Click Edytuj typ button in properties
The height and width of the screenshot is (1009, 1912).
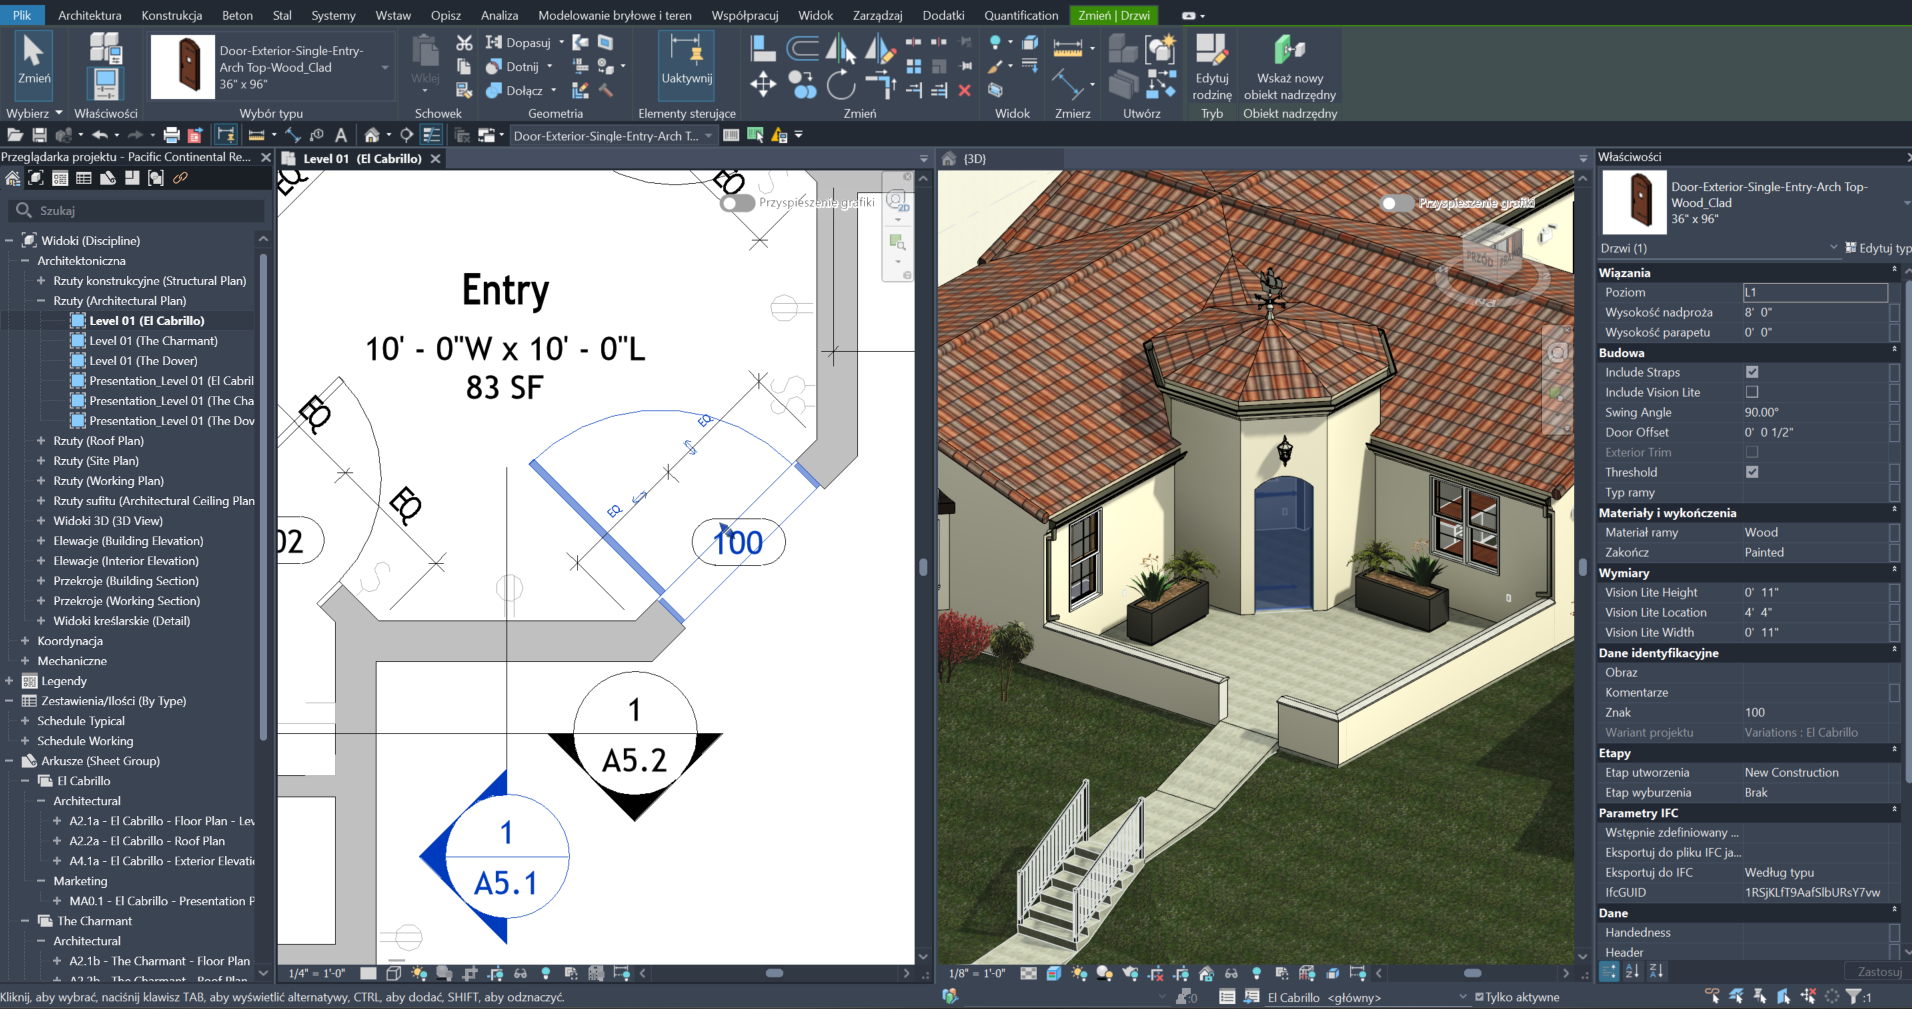1879,248
